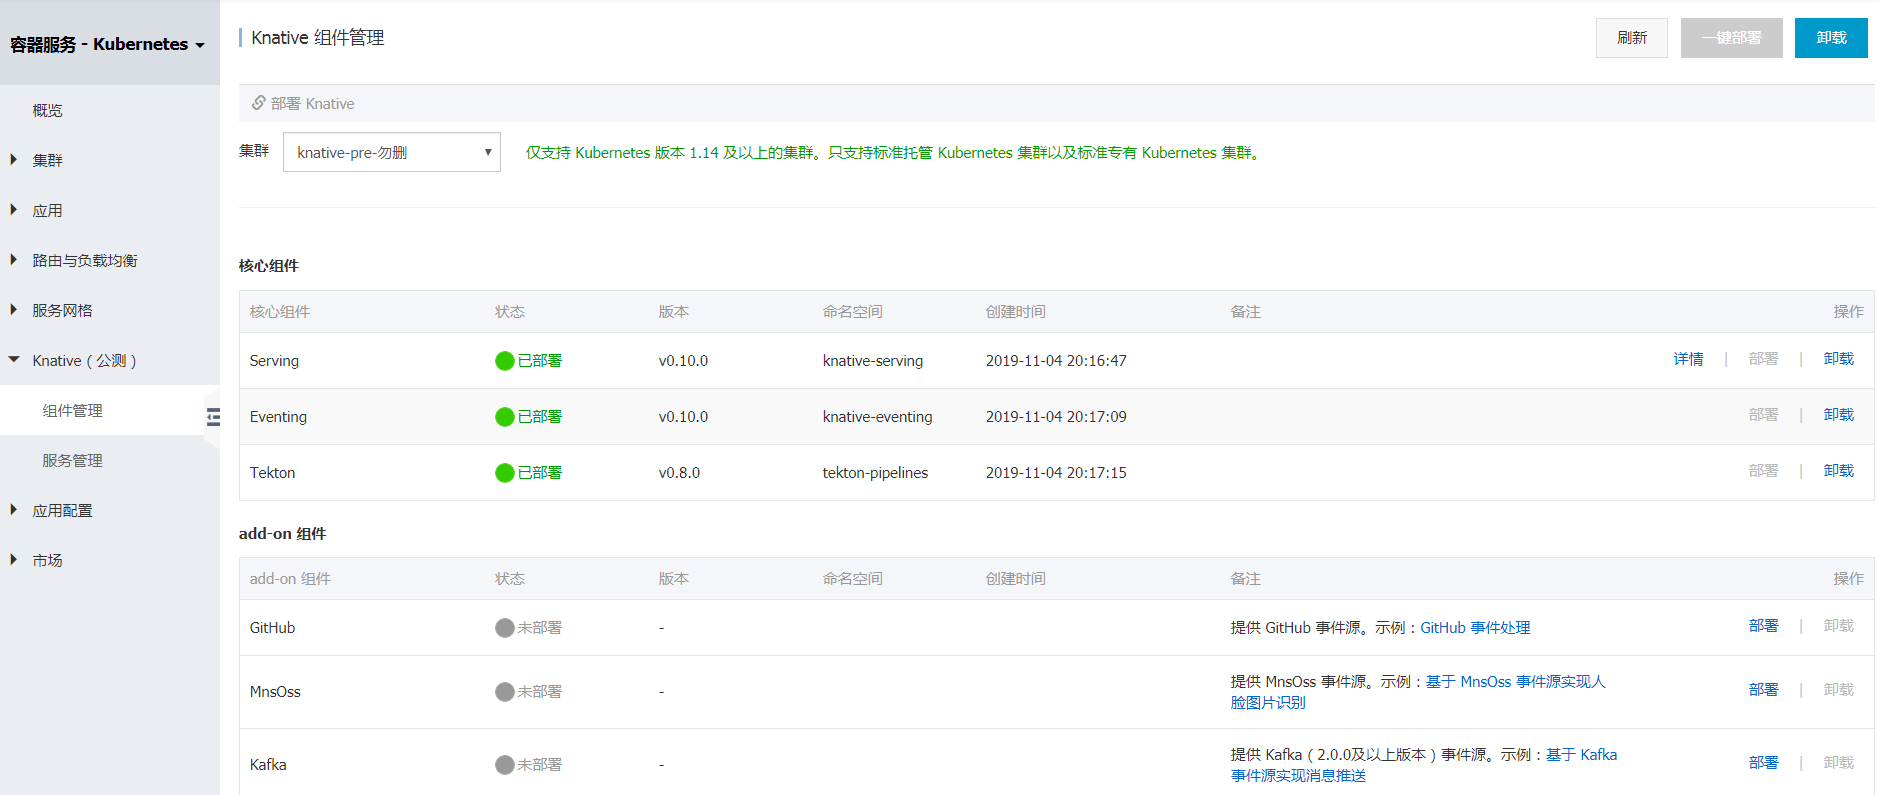Click the 2019-11-04 20:17:15 timestamp
Screen dimensions: 1879x795
point(1056,473)
